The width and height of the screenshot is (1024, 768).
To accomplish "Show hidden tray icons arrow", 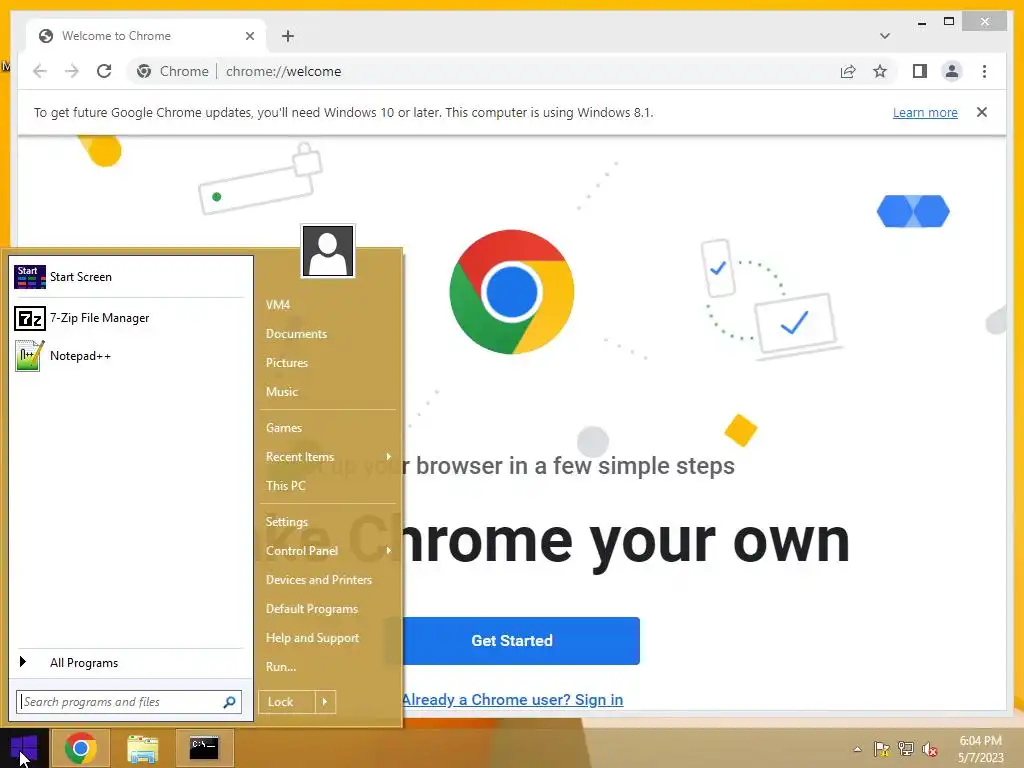I will point(857,749).
